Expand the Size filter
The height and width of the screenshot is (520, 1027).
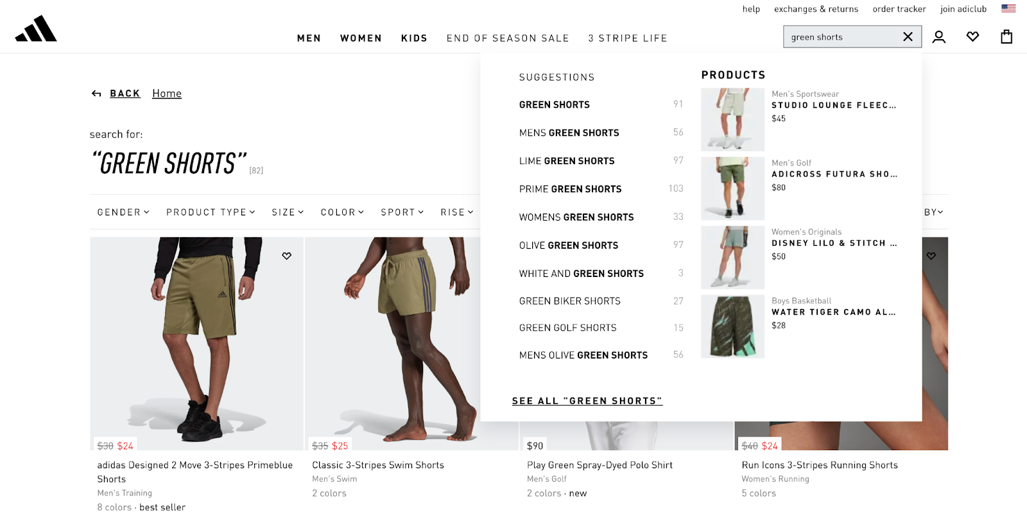coord(288,212)
